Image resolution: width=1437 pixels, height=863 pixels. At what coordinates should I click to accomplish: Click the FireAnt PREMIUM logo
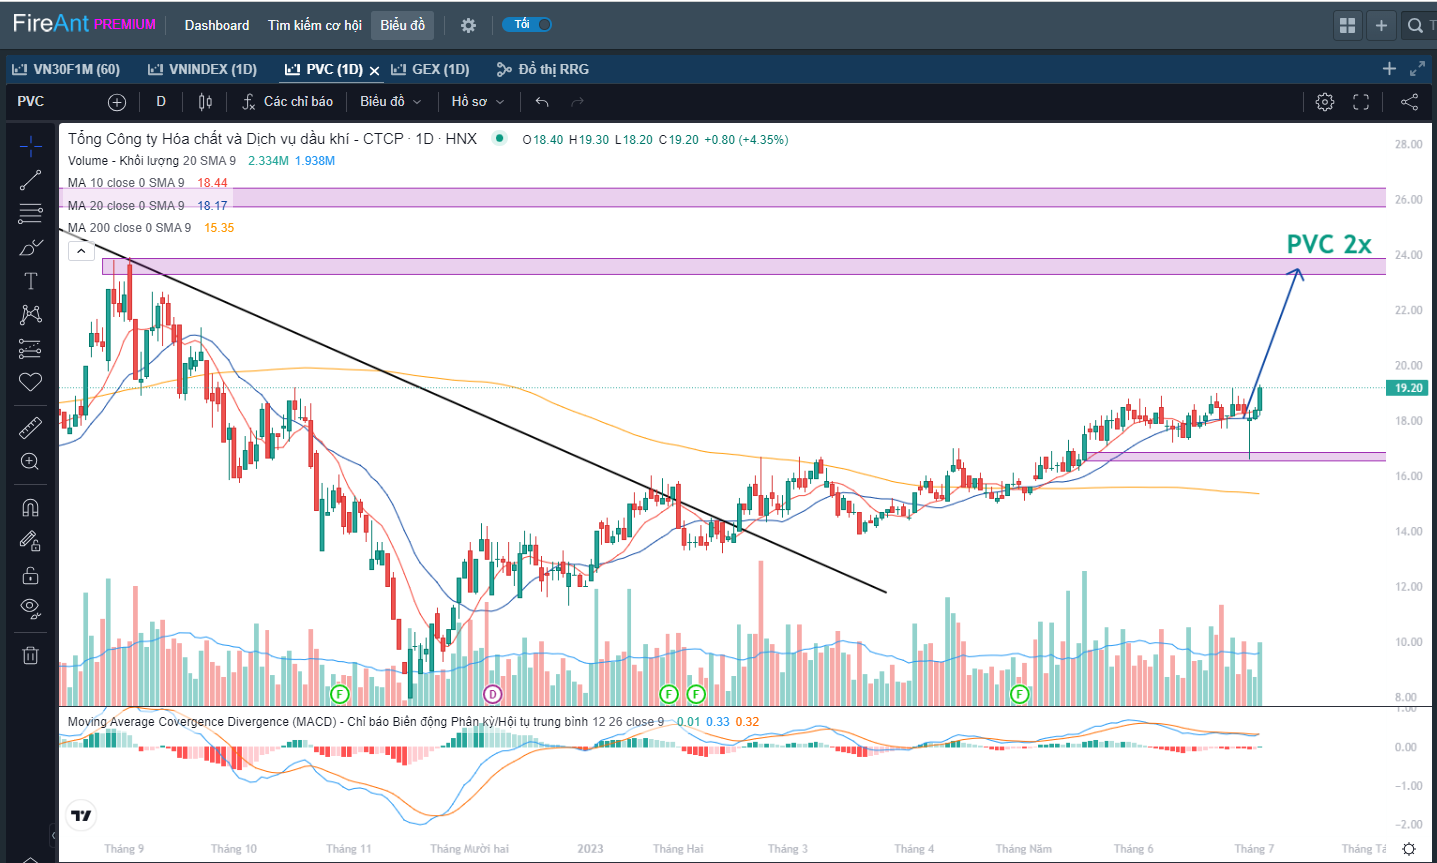click(x=84, y=24)
